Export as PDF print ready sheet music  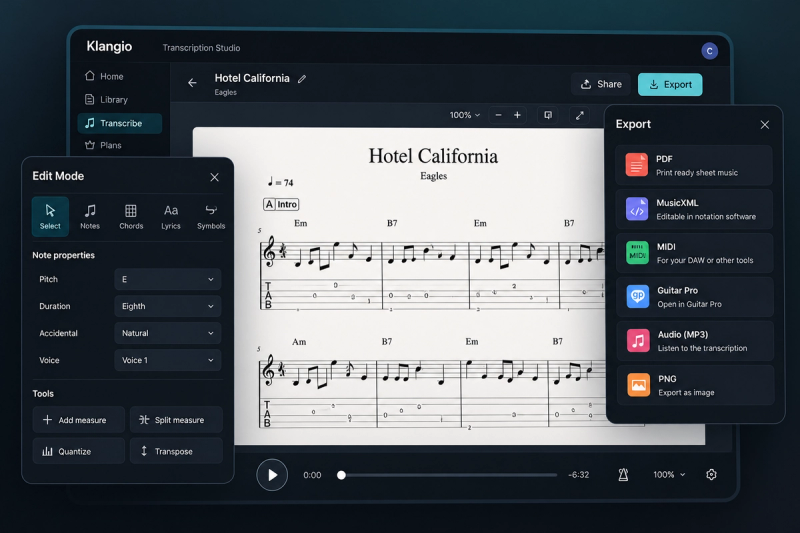(x=694, y=165)
